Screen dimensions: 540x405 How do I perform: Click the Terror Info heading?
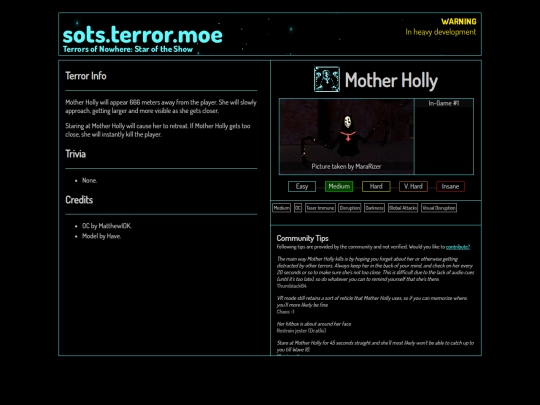(x=86, y=76)
